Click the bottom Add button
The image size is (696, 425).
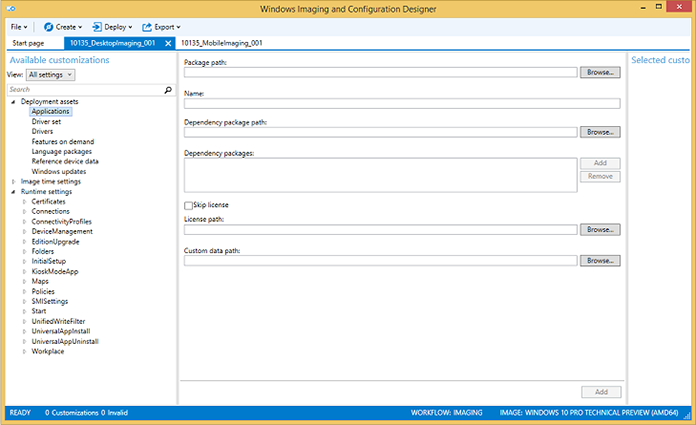pos(601,392)
